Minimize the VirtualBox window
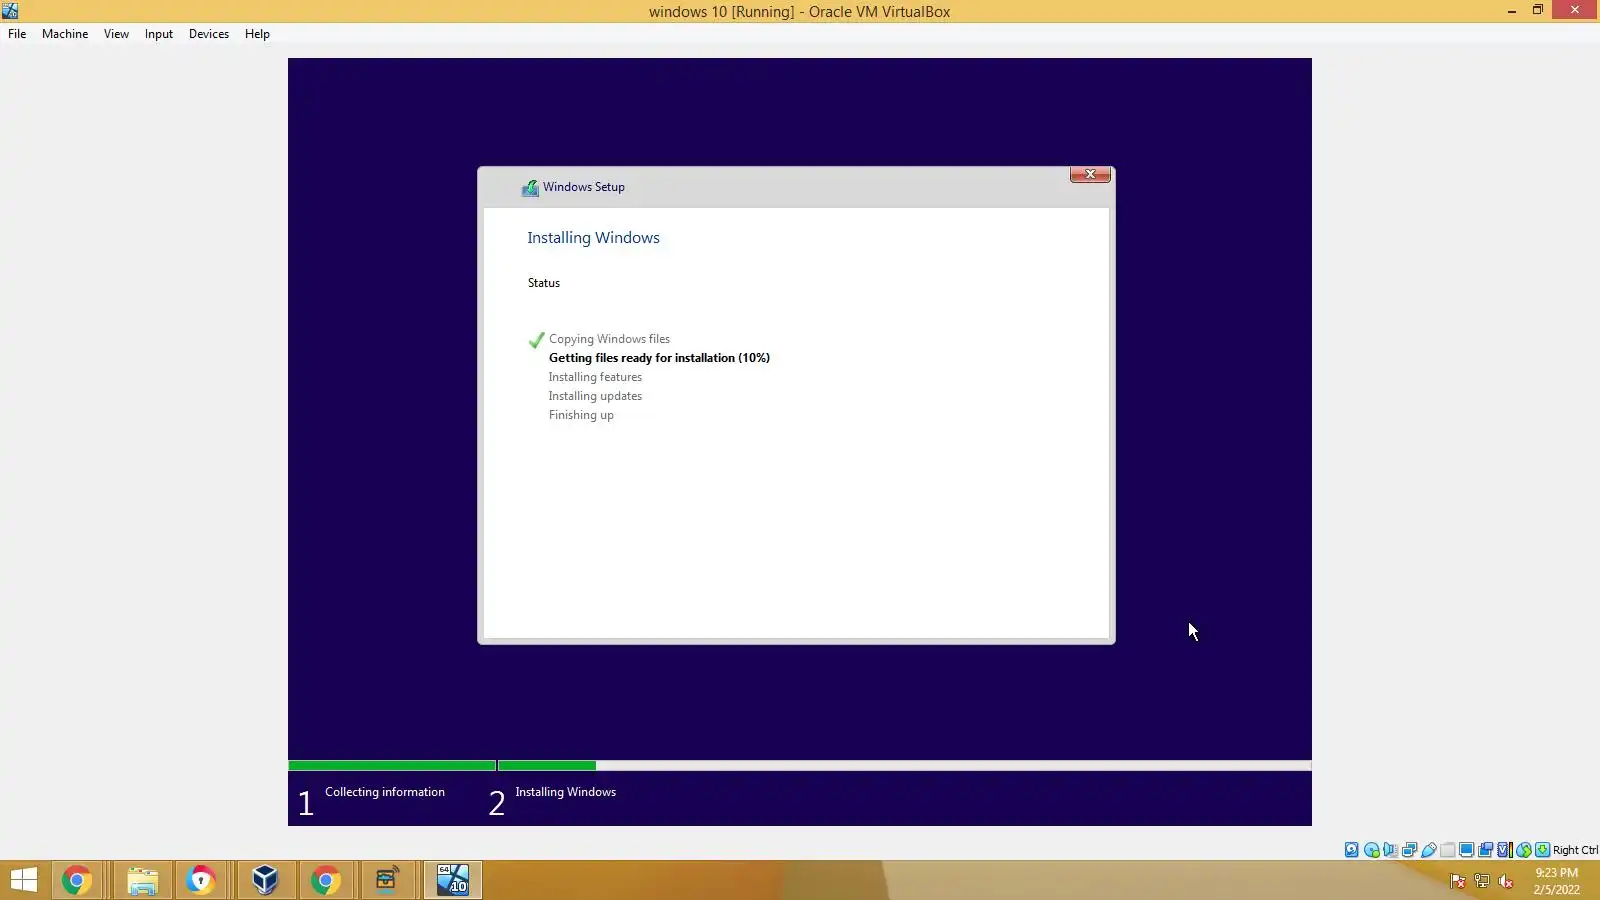The image size is (1600, 900). [1512, 10]
